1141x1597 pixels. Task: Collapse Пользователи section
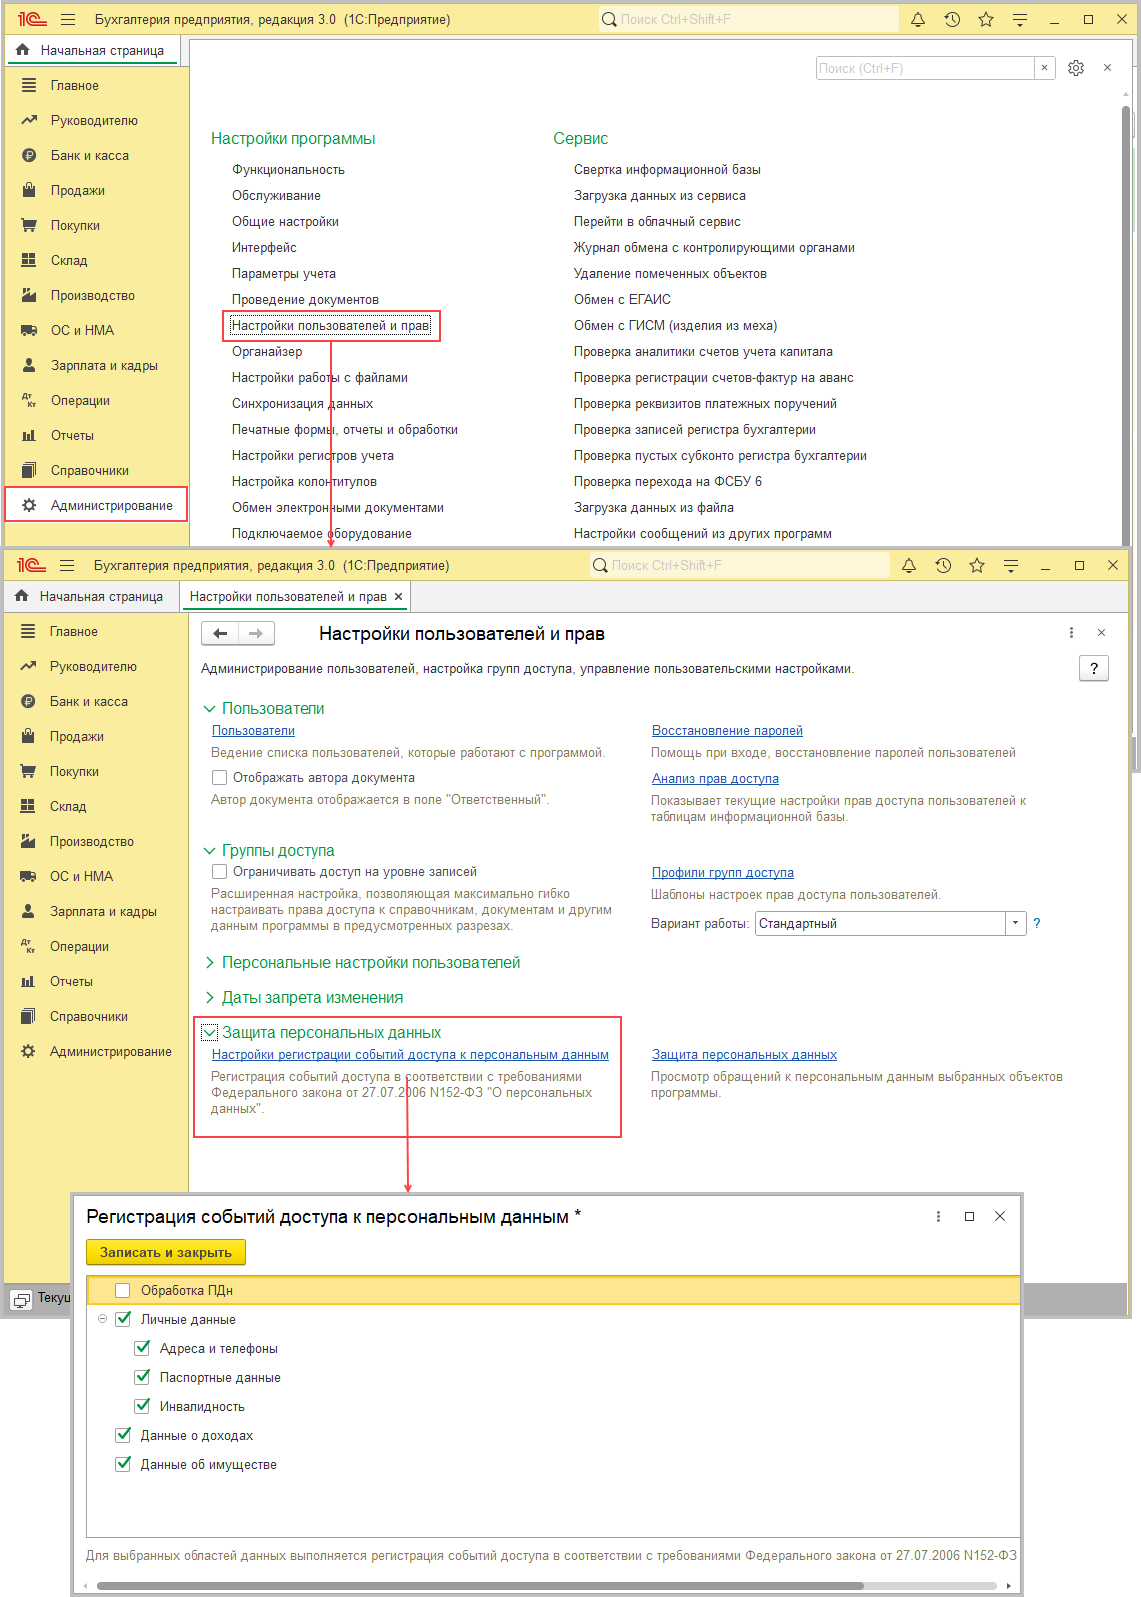pyautogui.click(x=209, y=708)
